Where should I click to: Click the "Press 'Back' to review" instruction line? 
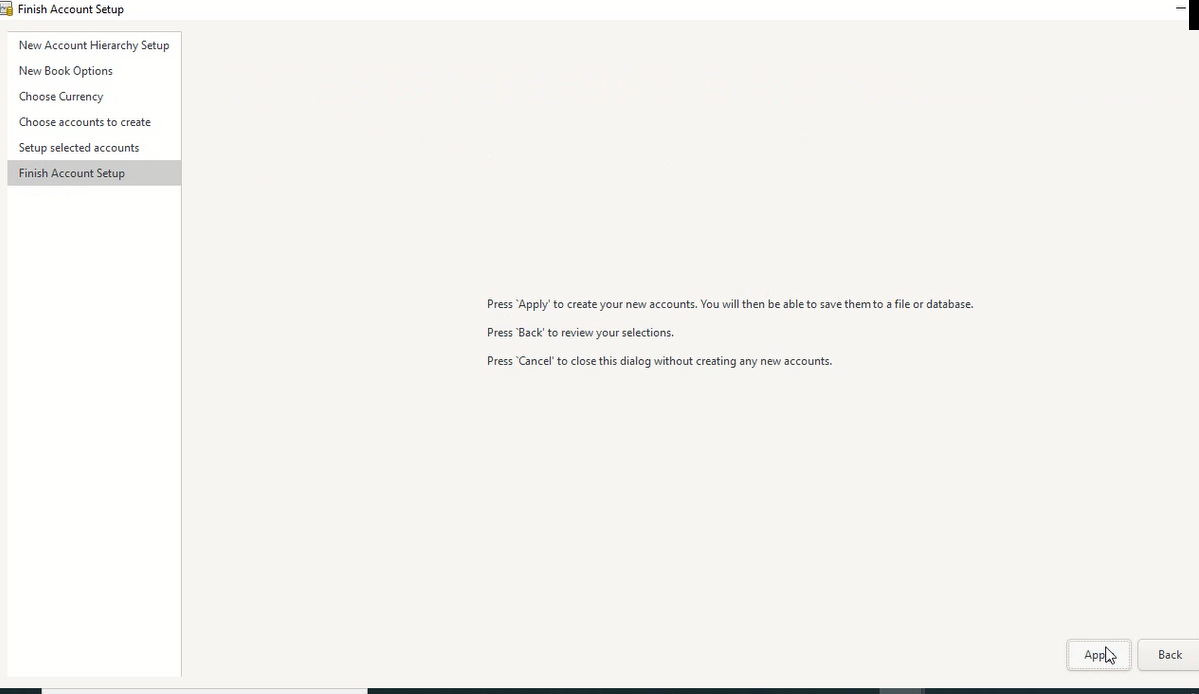pyautogui.click(x=580, y=333)
